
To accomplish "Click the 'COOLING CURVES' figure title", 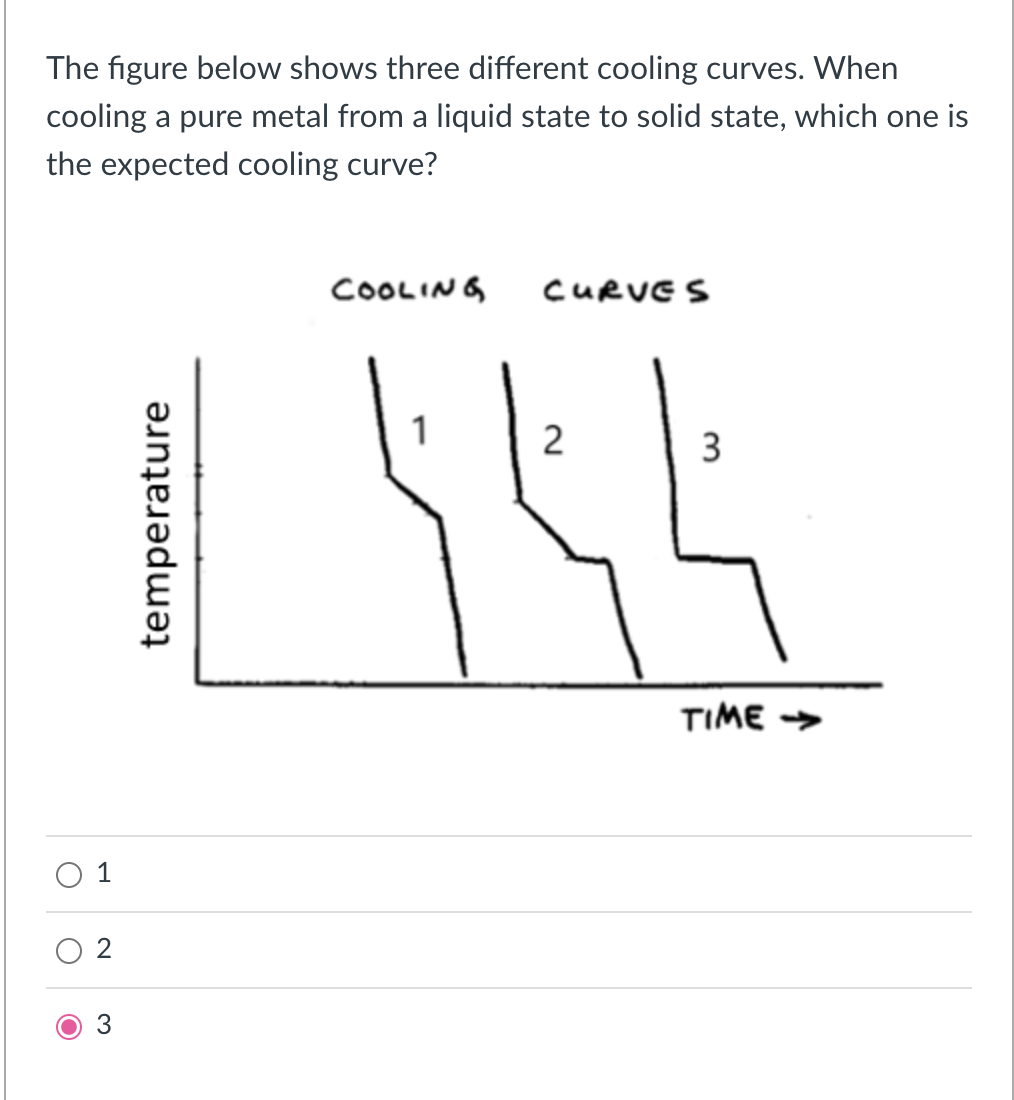I will [x=523, y=291].
